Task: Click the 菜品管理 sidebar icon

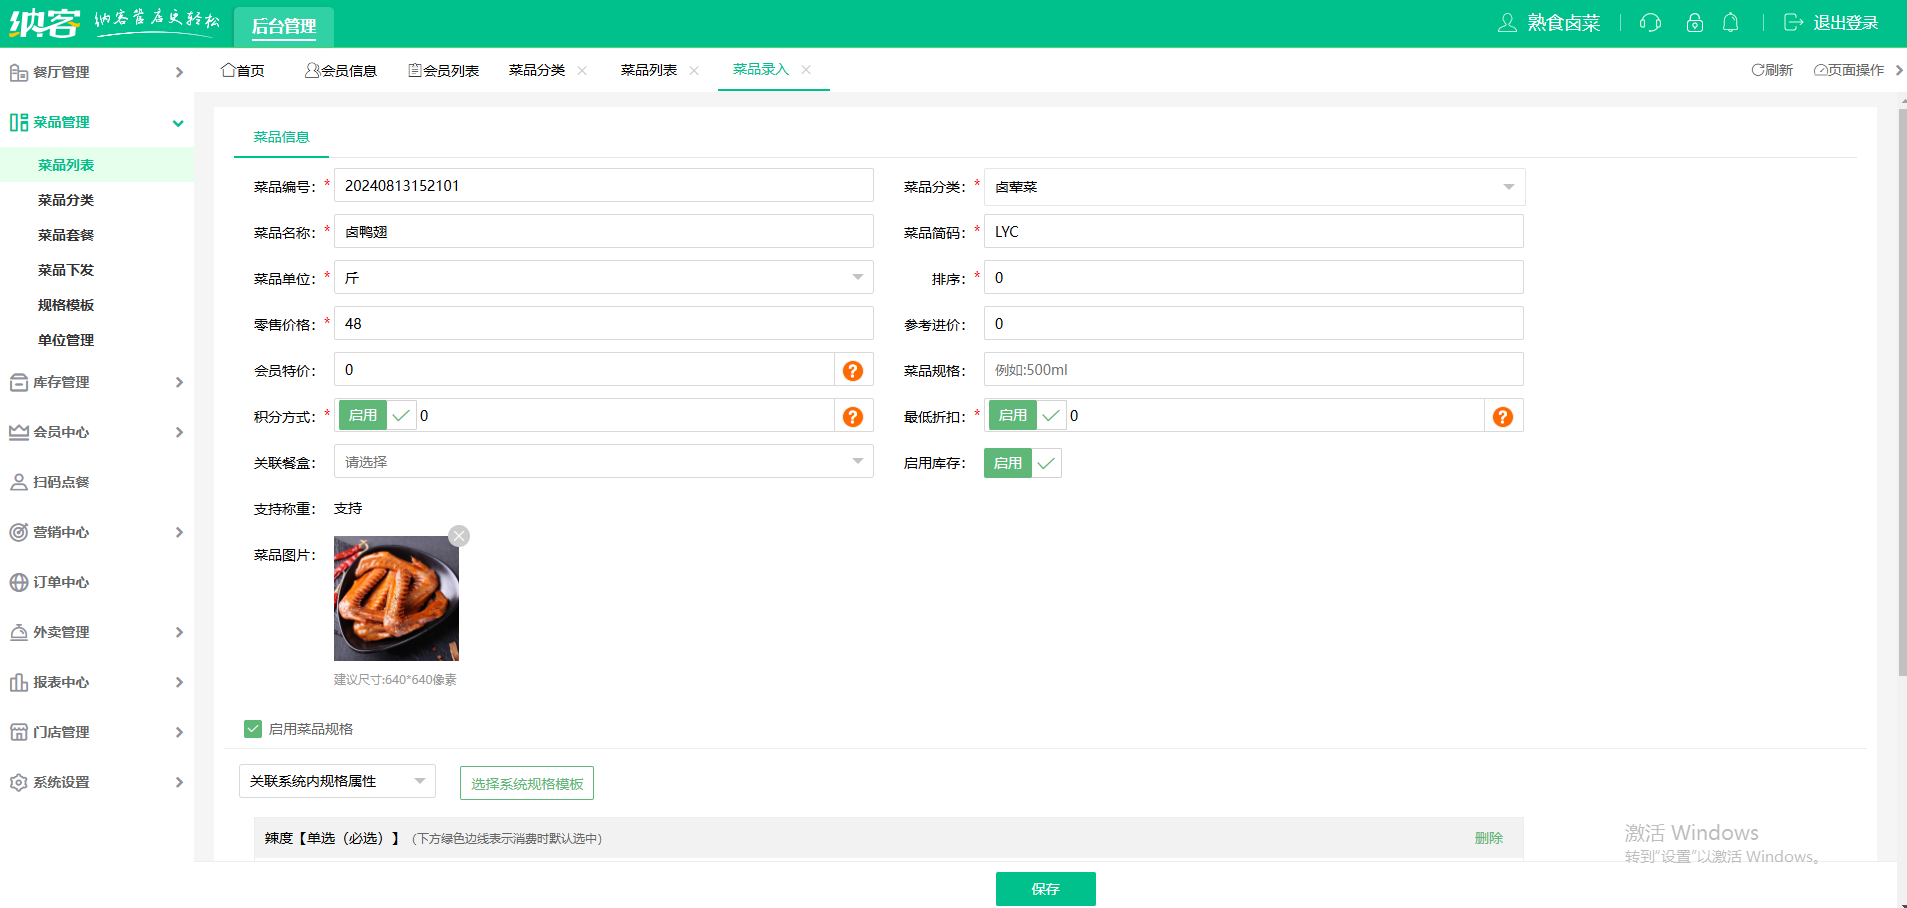Action: (x=18, y=122)
